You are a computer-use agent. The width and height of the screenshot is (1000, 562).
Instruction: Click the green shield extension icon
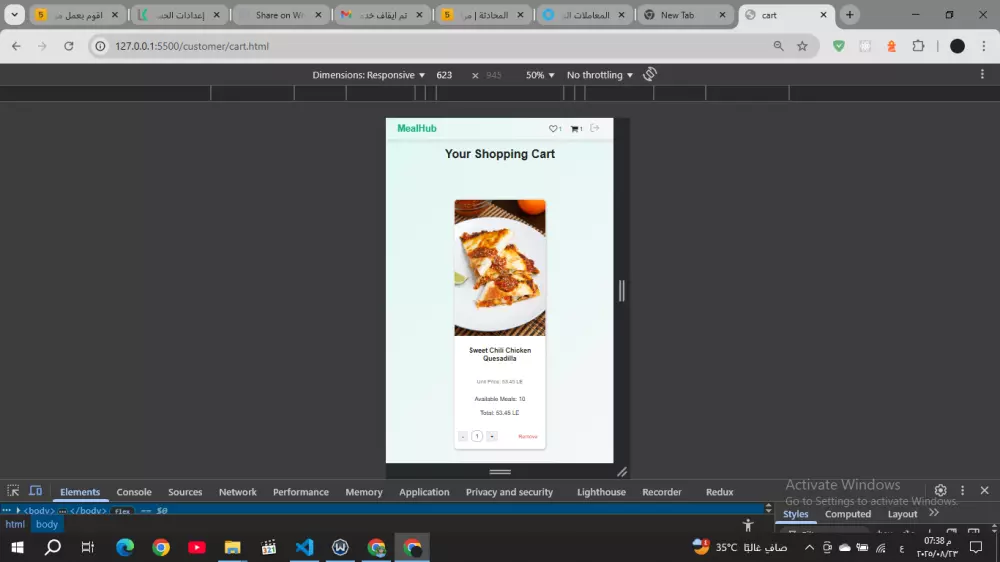[x=839, y=46]
